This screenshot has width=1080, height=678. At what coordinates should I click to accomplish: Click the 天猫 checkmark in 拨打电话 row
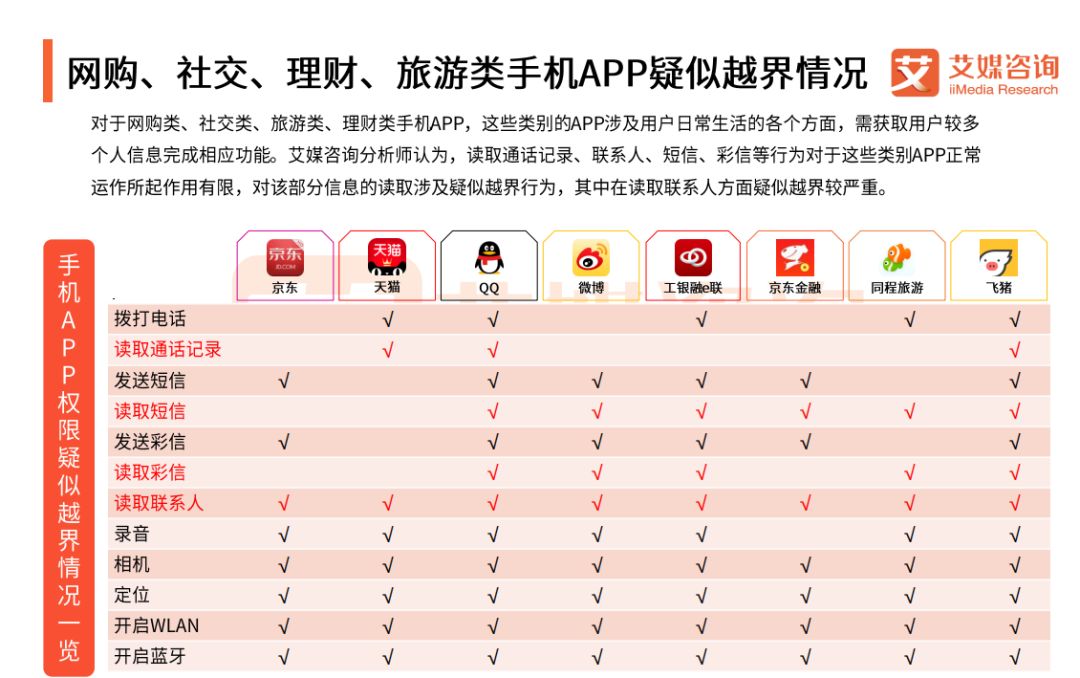tap(388, 320)
